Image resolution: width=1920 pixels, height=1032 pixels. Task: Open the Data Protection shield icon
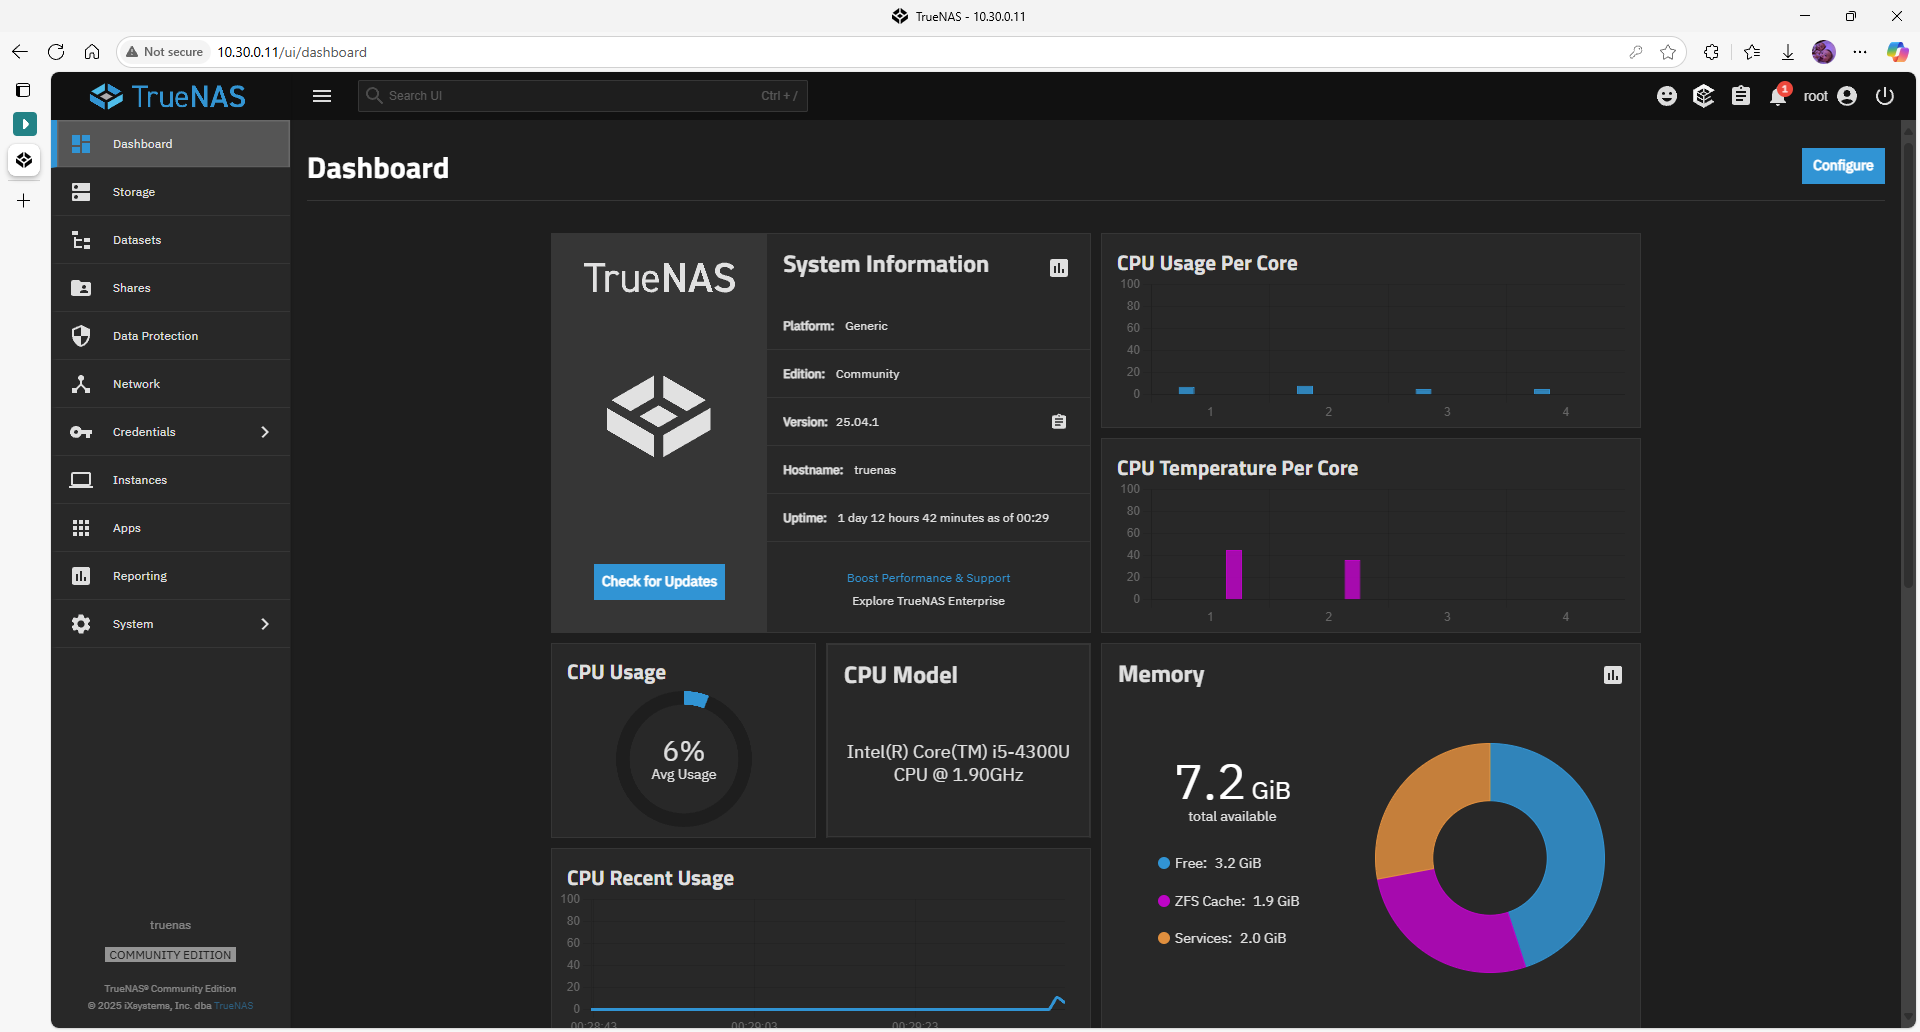coord(81,336)
